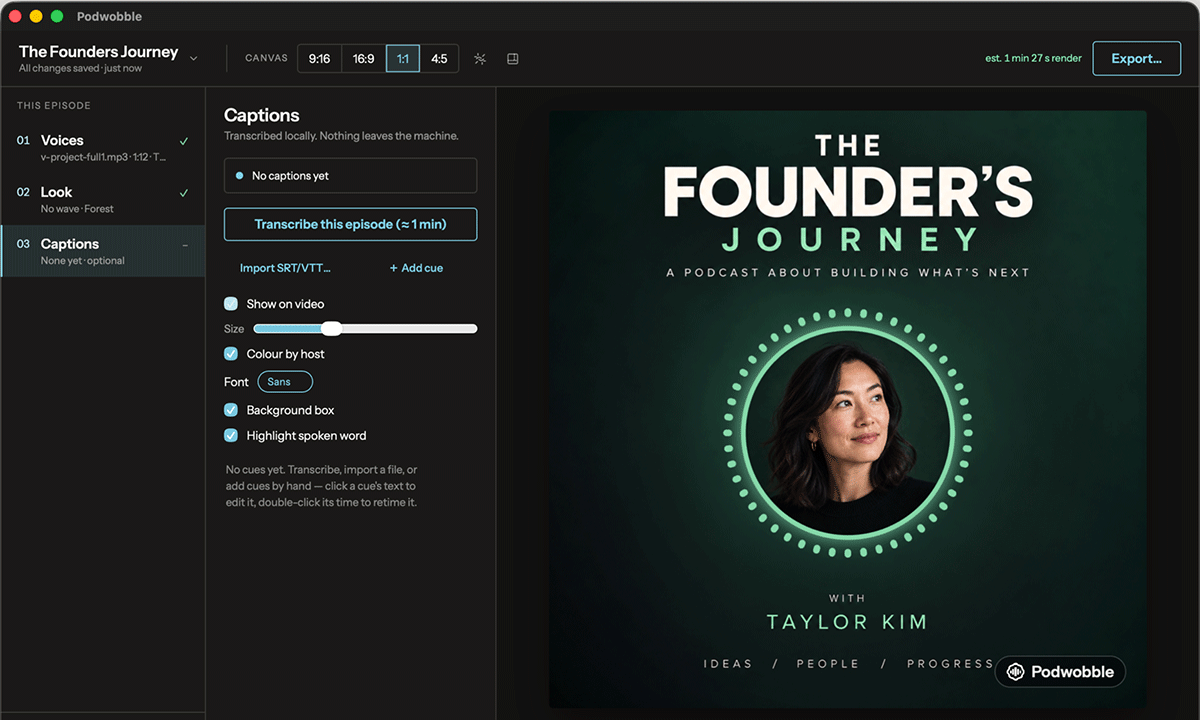This screenshot has width=1200, height=720.
Task: Click the caption Size slider handle
Action: (331, 329)
